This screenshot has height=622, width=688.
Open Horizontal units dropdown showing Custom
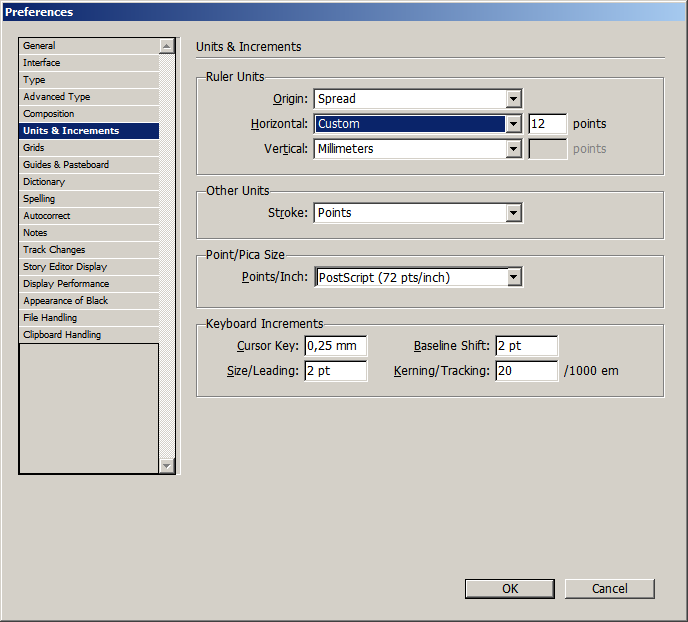418,124
